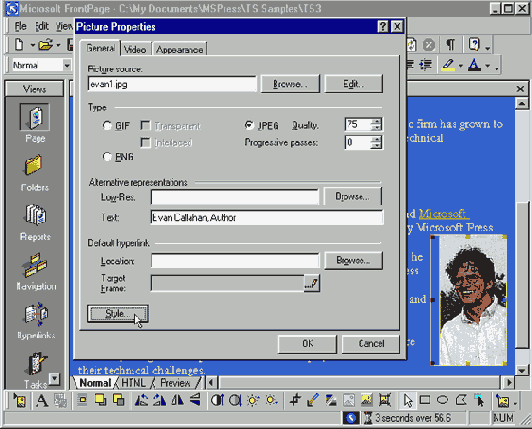
Task: Select the Insert Text icon in picture toolbar
Action: coord(42,400)
